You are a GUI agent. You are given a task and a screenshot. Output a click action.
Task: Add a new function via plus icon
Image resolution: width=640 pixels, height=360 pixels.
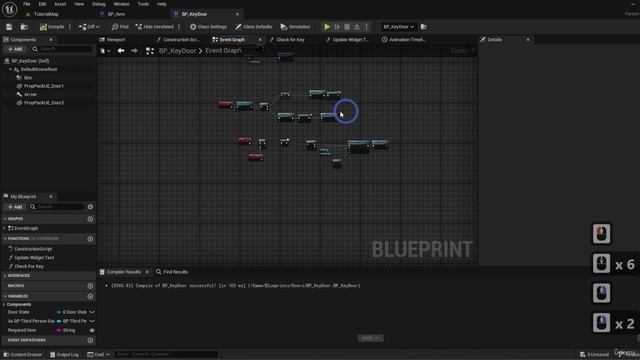90,239
